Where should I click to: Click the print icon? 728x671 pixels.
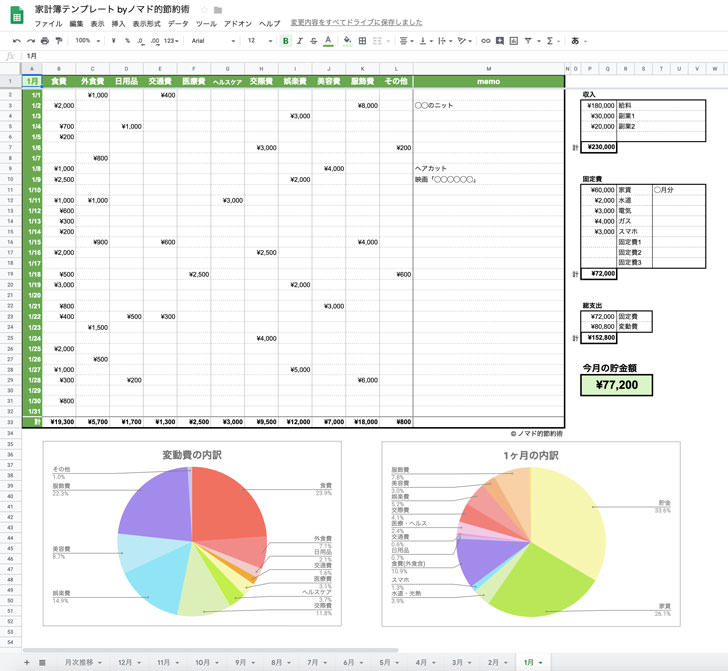coord(45,41)
